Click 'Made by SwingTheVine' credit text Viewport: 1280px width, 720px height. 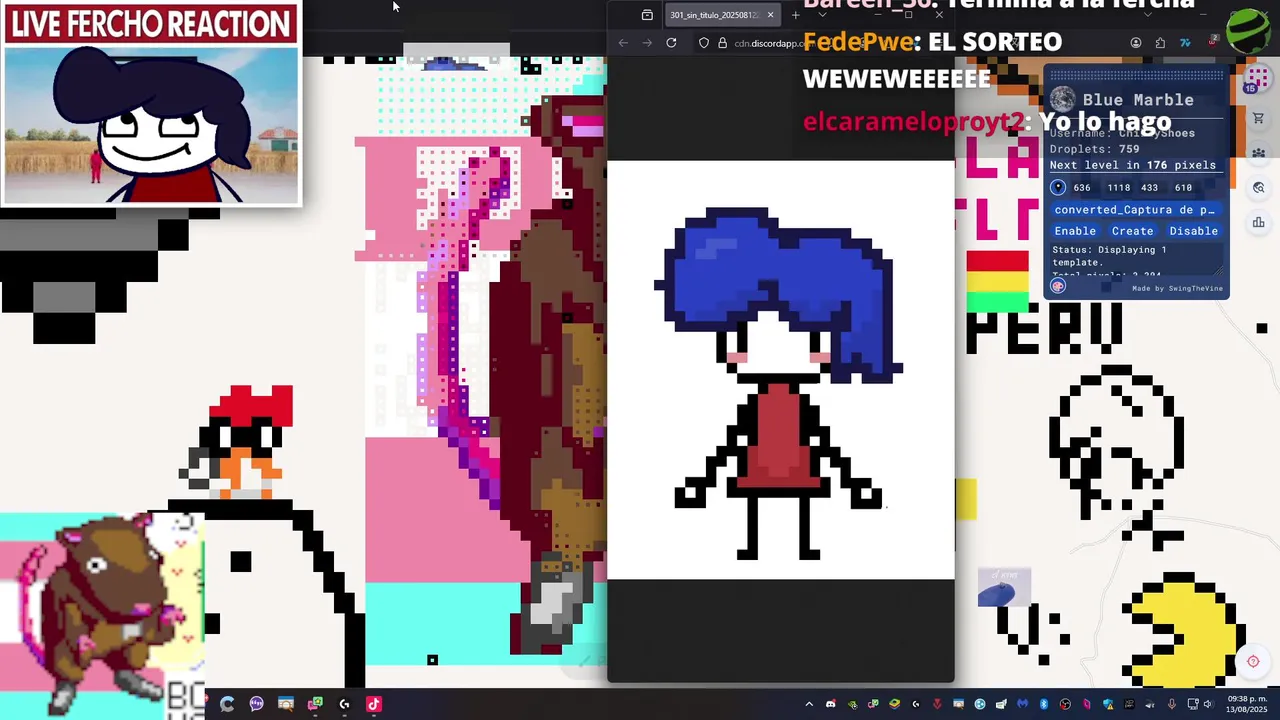coord(1177,289)
